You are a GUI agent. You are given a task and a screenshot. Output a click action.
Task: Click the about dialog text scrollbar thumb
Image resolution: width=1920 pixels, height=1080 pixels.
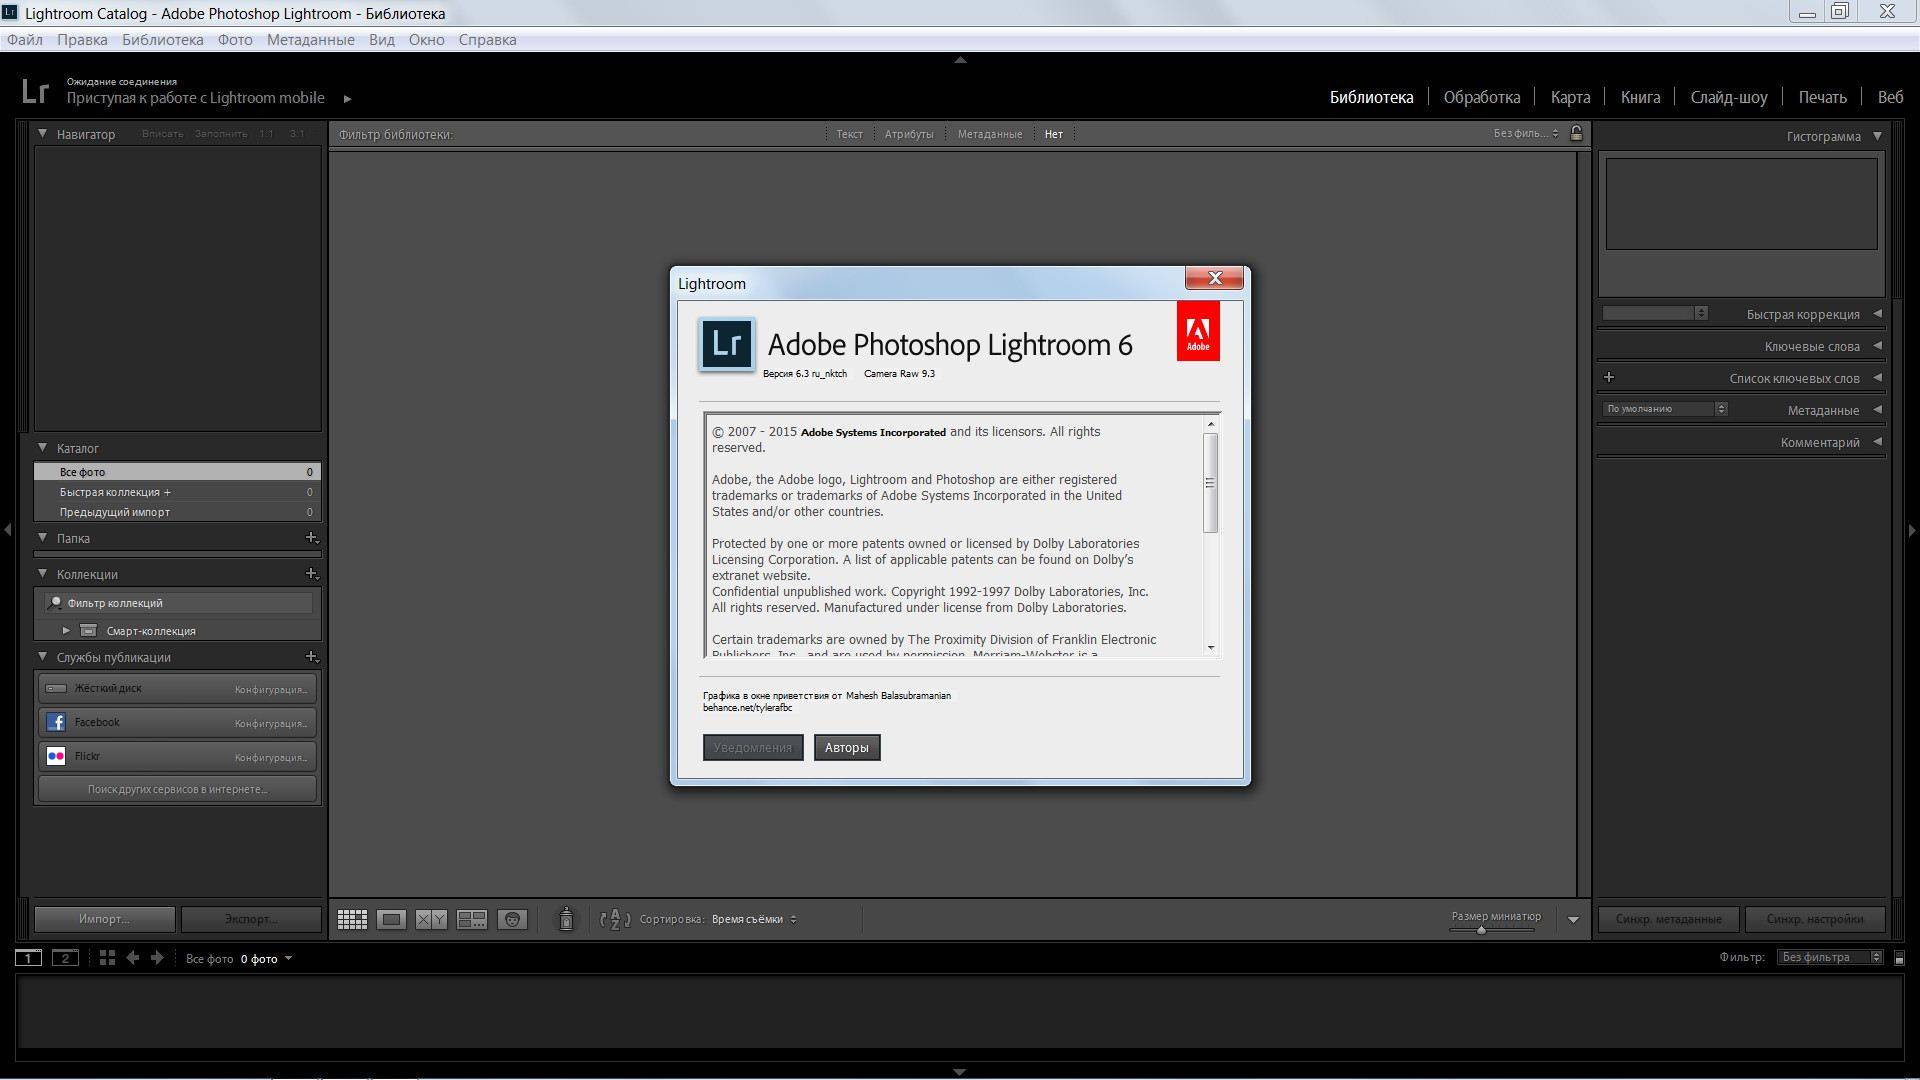[1210, 483]
